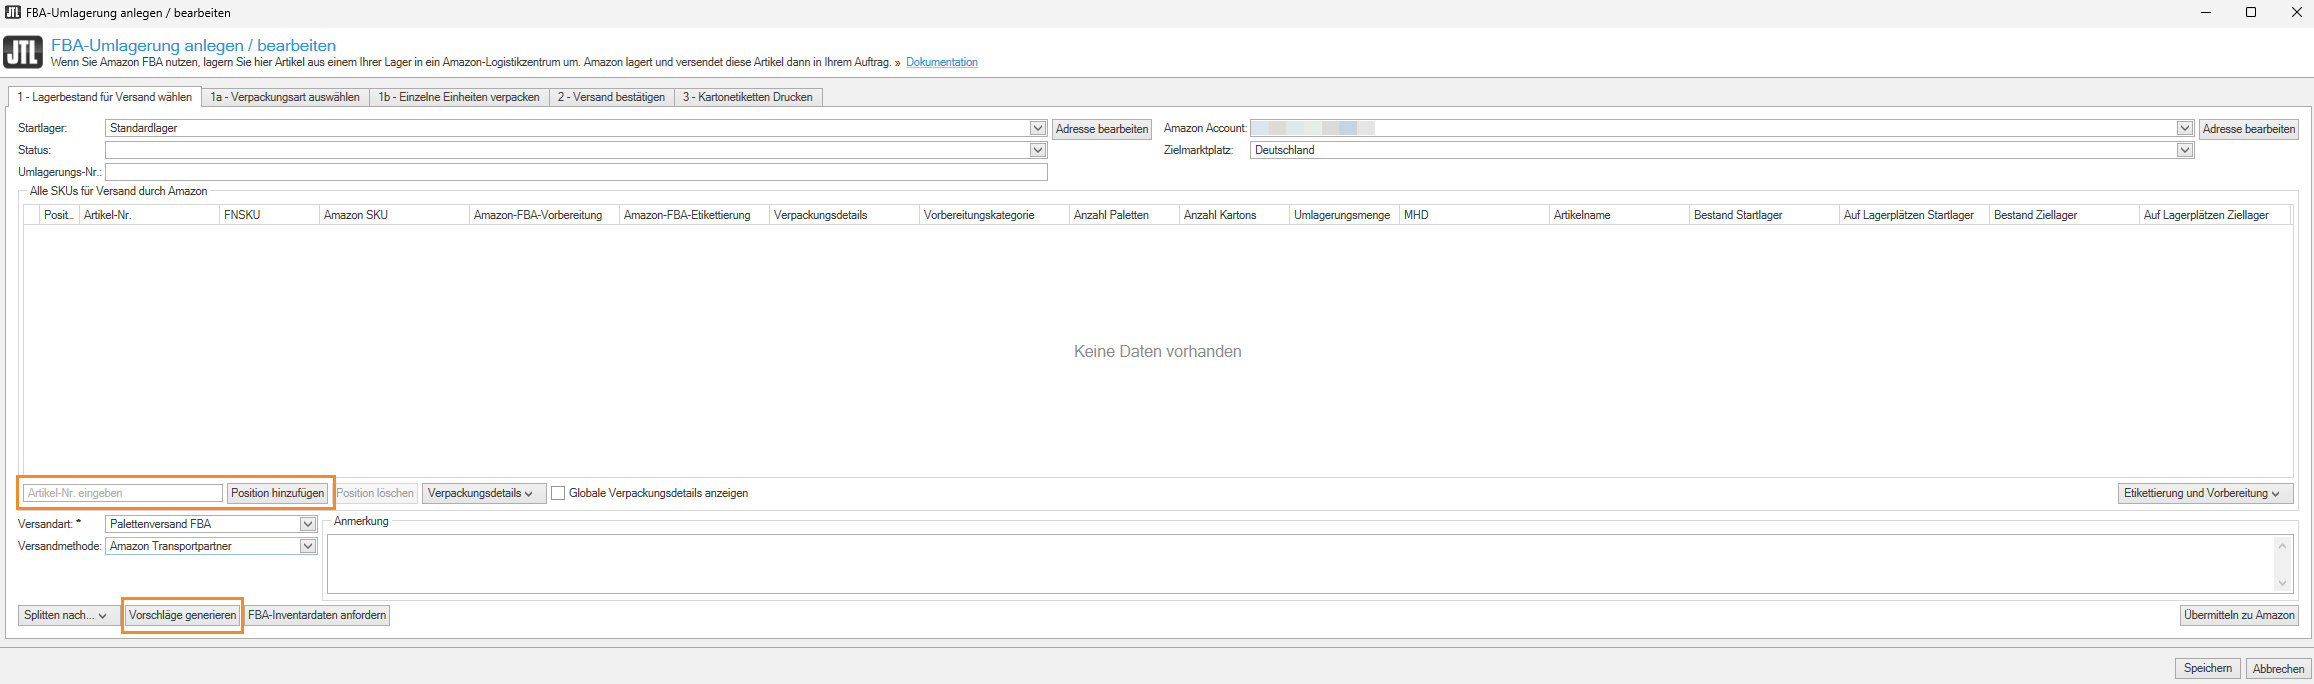Toggle Globale Verpackungsdetails anzeigen checkbox
The image size is (2314, 684).
click(x=558, y=493)
